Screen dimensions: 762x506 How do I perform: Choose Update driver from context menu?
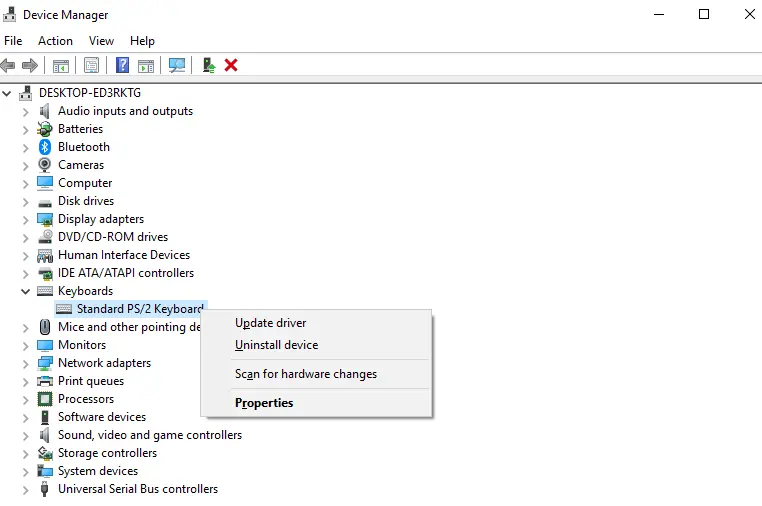(316, 323)
